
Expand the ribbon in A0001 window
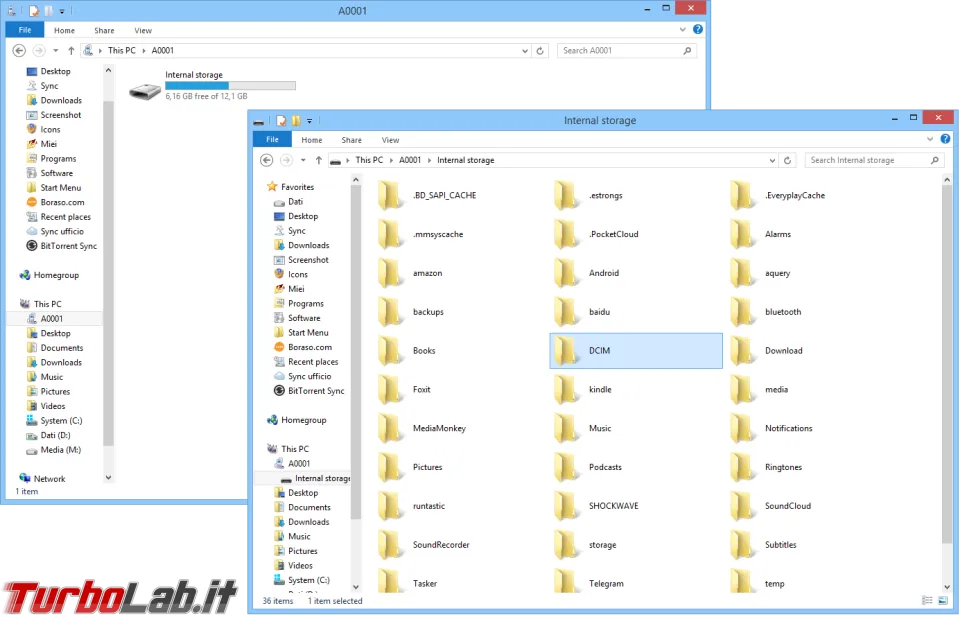pyautogui.click(x=683, y=29)
